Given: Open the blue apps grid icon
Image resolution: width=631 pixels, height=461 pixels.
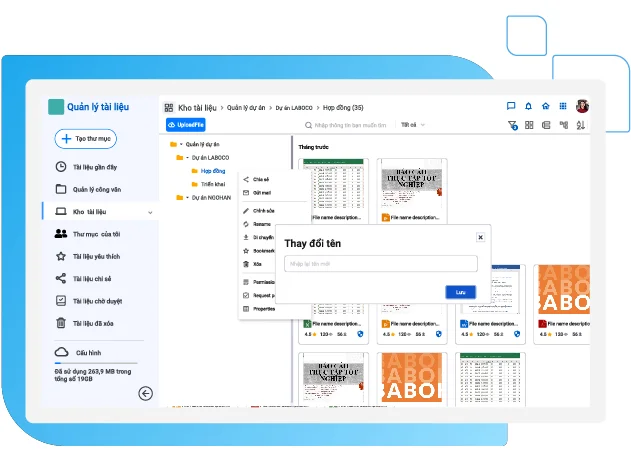Looking at the screenshot, I should coord(563,106).
